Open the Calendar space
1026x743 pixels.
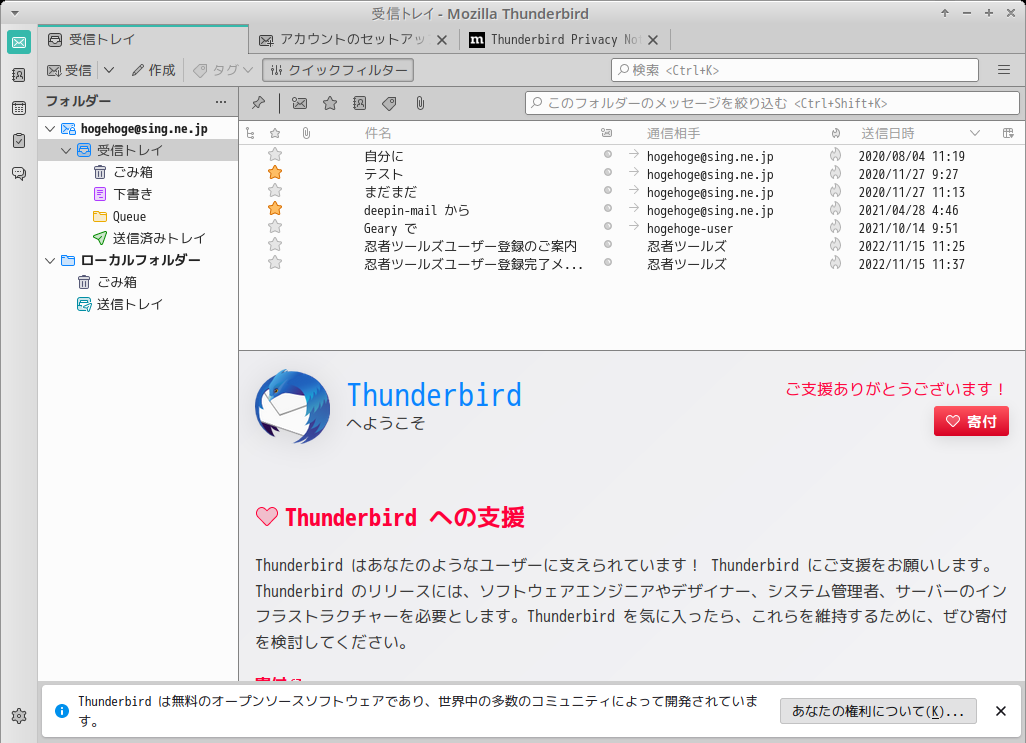[19, 108]
